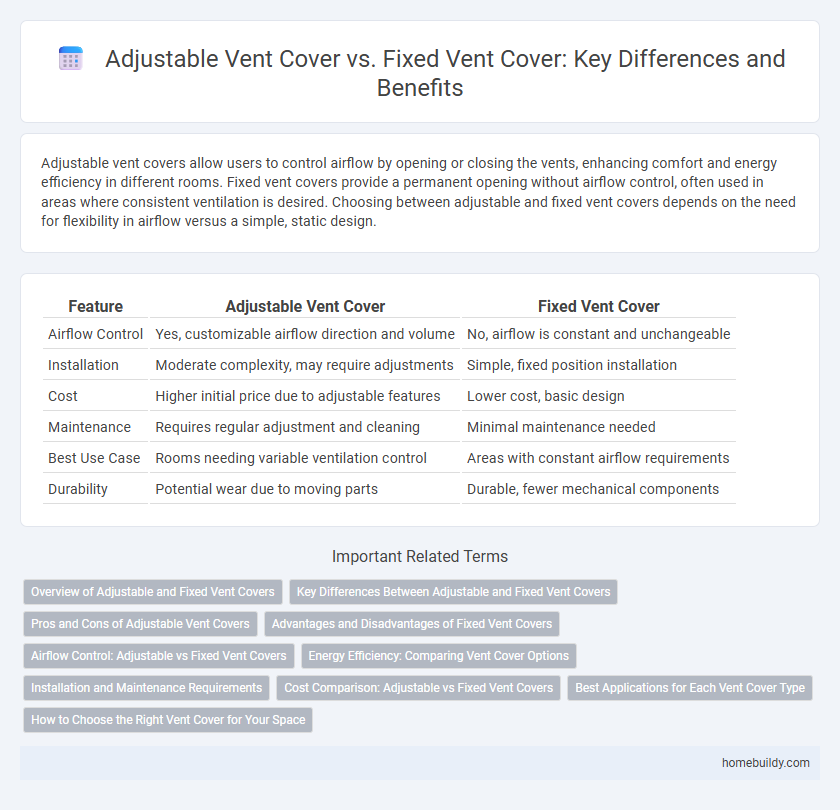Click the Airflow Control comparison tag

(x=158, y=656)
